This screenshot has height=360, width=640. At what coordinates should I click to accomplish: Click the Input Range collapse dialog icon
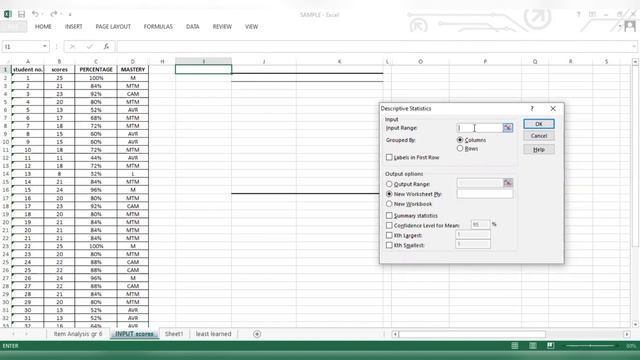(x=507, y=128)
